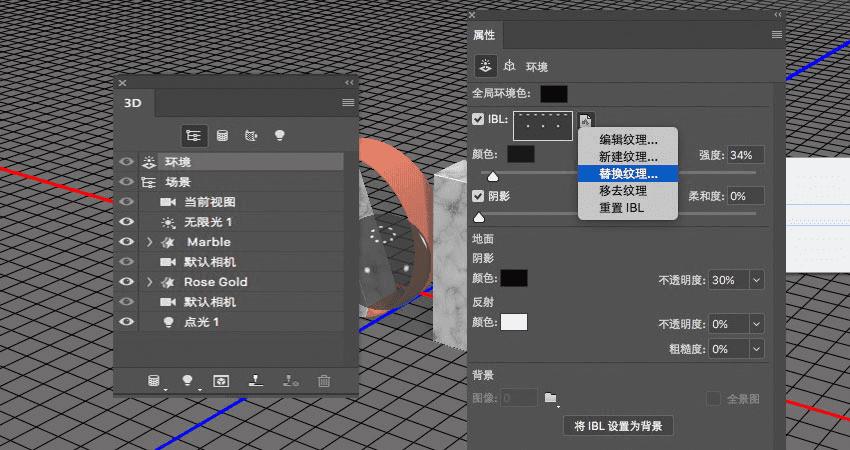Image resolution: width=850 pixels, height=450 pixels.
Task: Click the disabled ground plane icon beside trash
Action: 290,381
